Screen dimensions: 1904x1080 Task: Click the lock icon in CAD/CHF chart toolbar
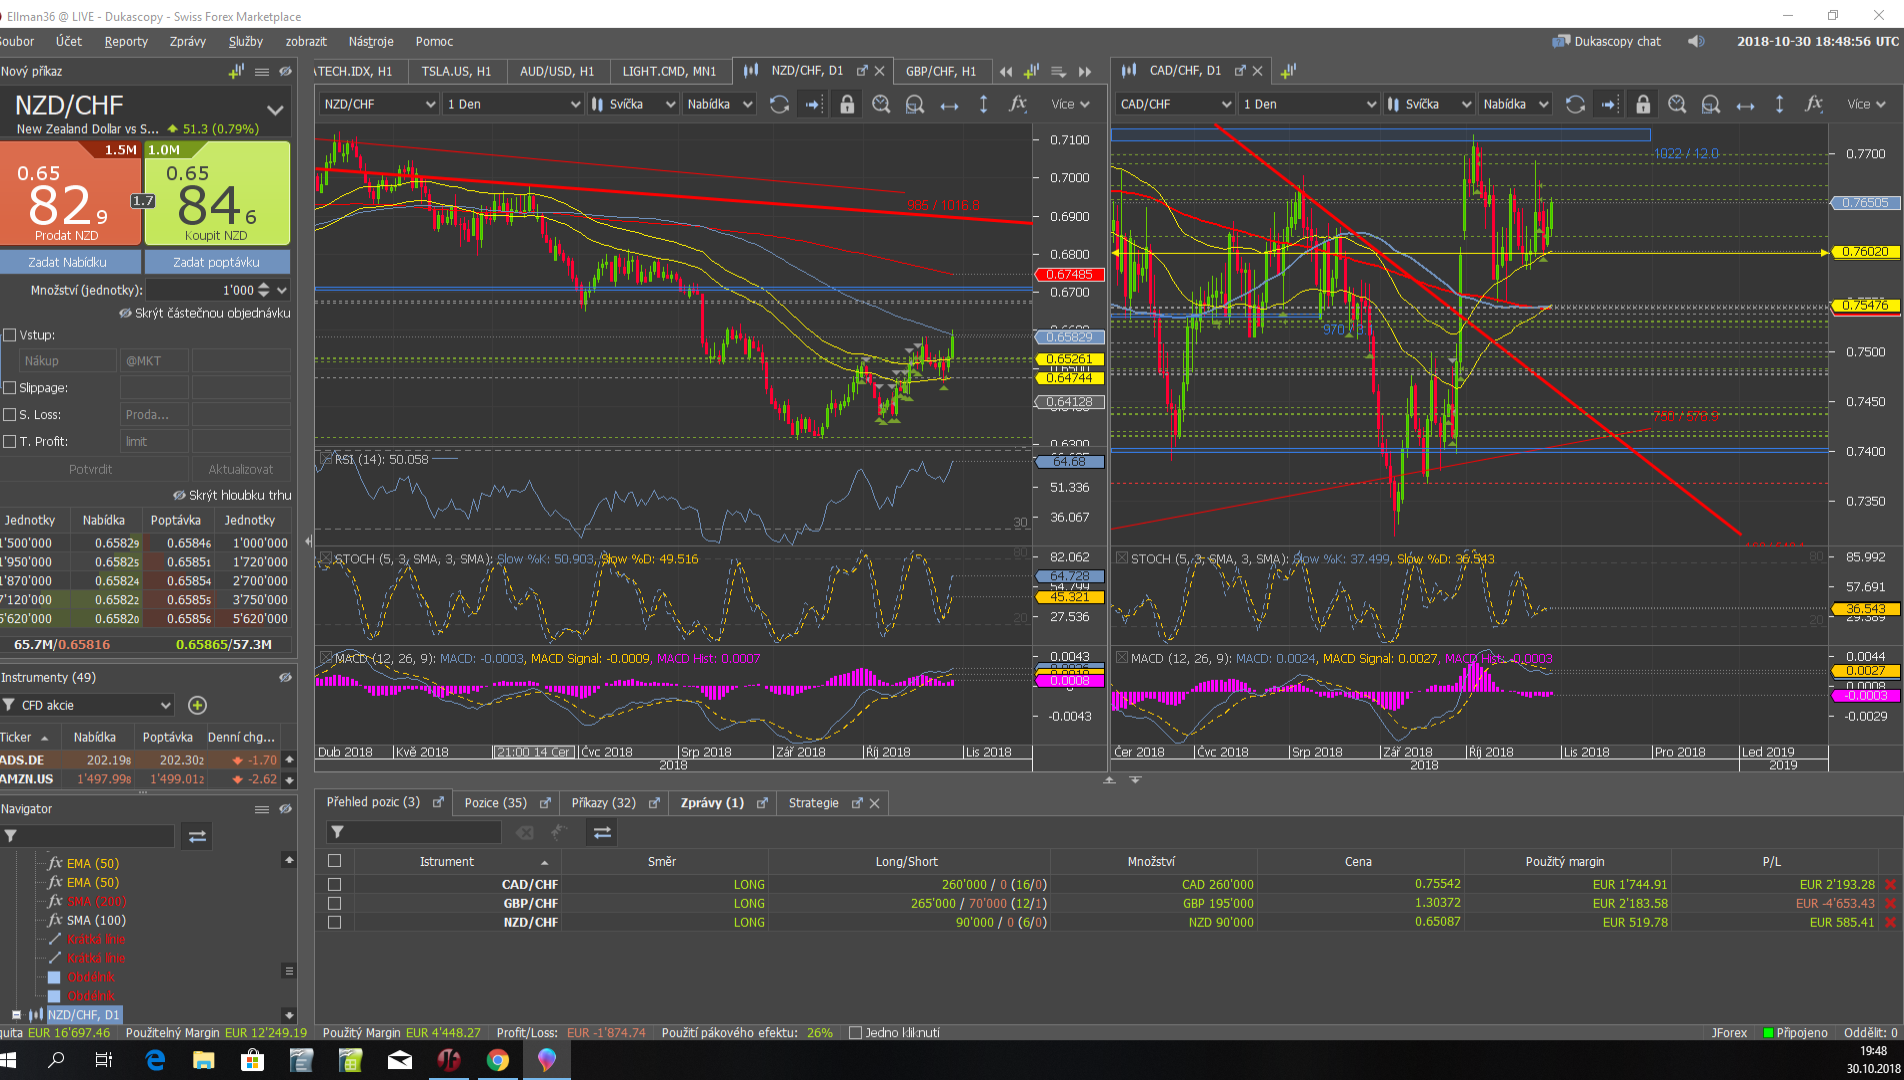(1643, 104)
